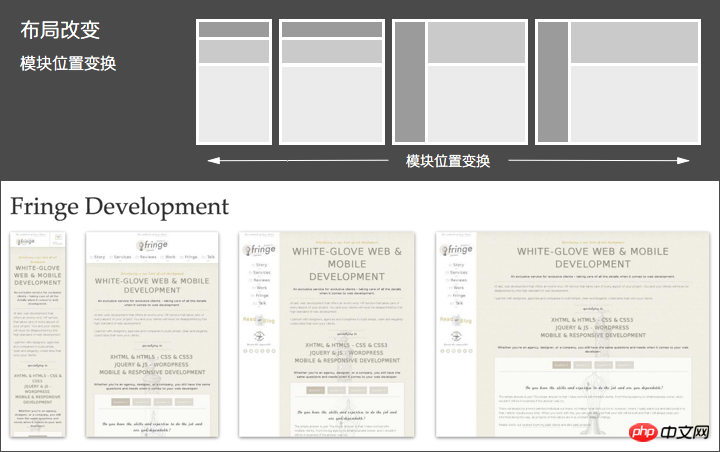720x452 pixels.
Task: Click the narrower wireframe diagram with a left sidebar
Action: (460, 82)
